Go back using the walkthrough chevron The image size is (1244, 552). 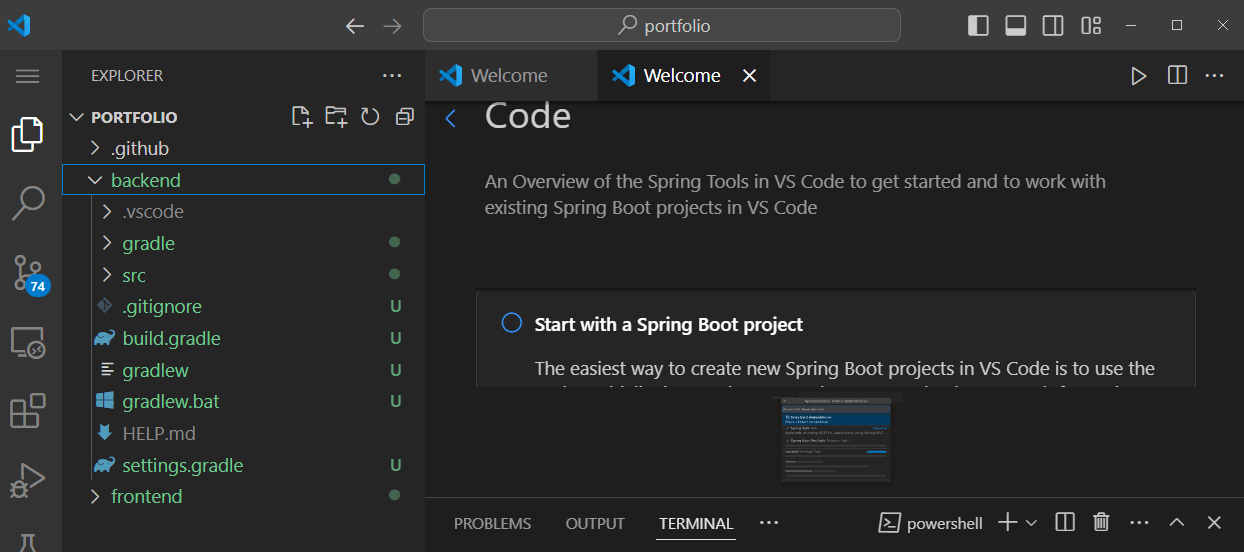tap(451, 118)
